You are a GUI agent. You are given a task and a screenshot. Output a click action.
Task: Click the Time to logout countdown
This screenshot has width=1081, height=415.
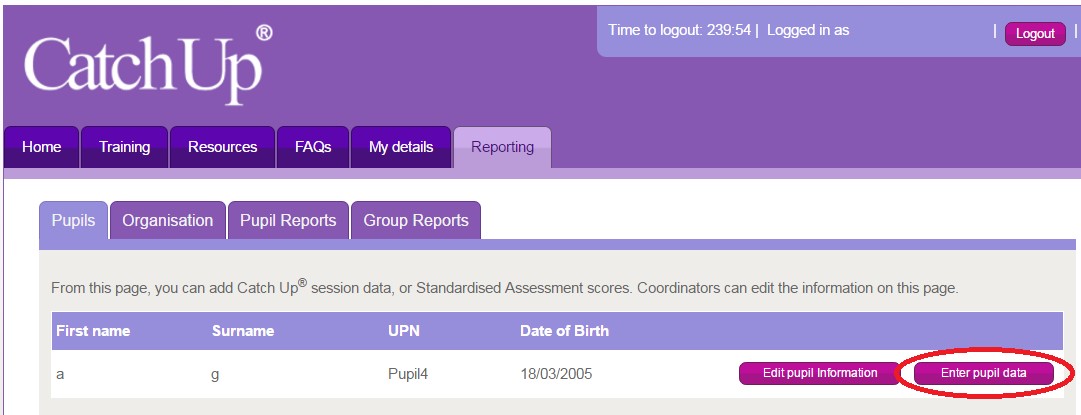click(679, 30)
